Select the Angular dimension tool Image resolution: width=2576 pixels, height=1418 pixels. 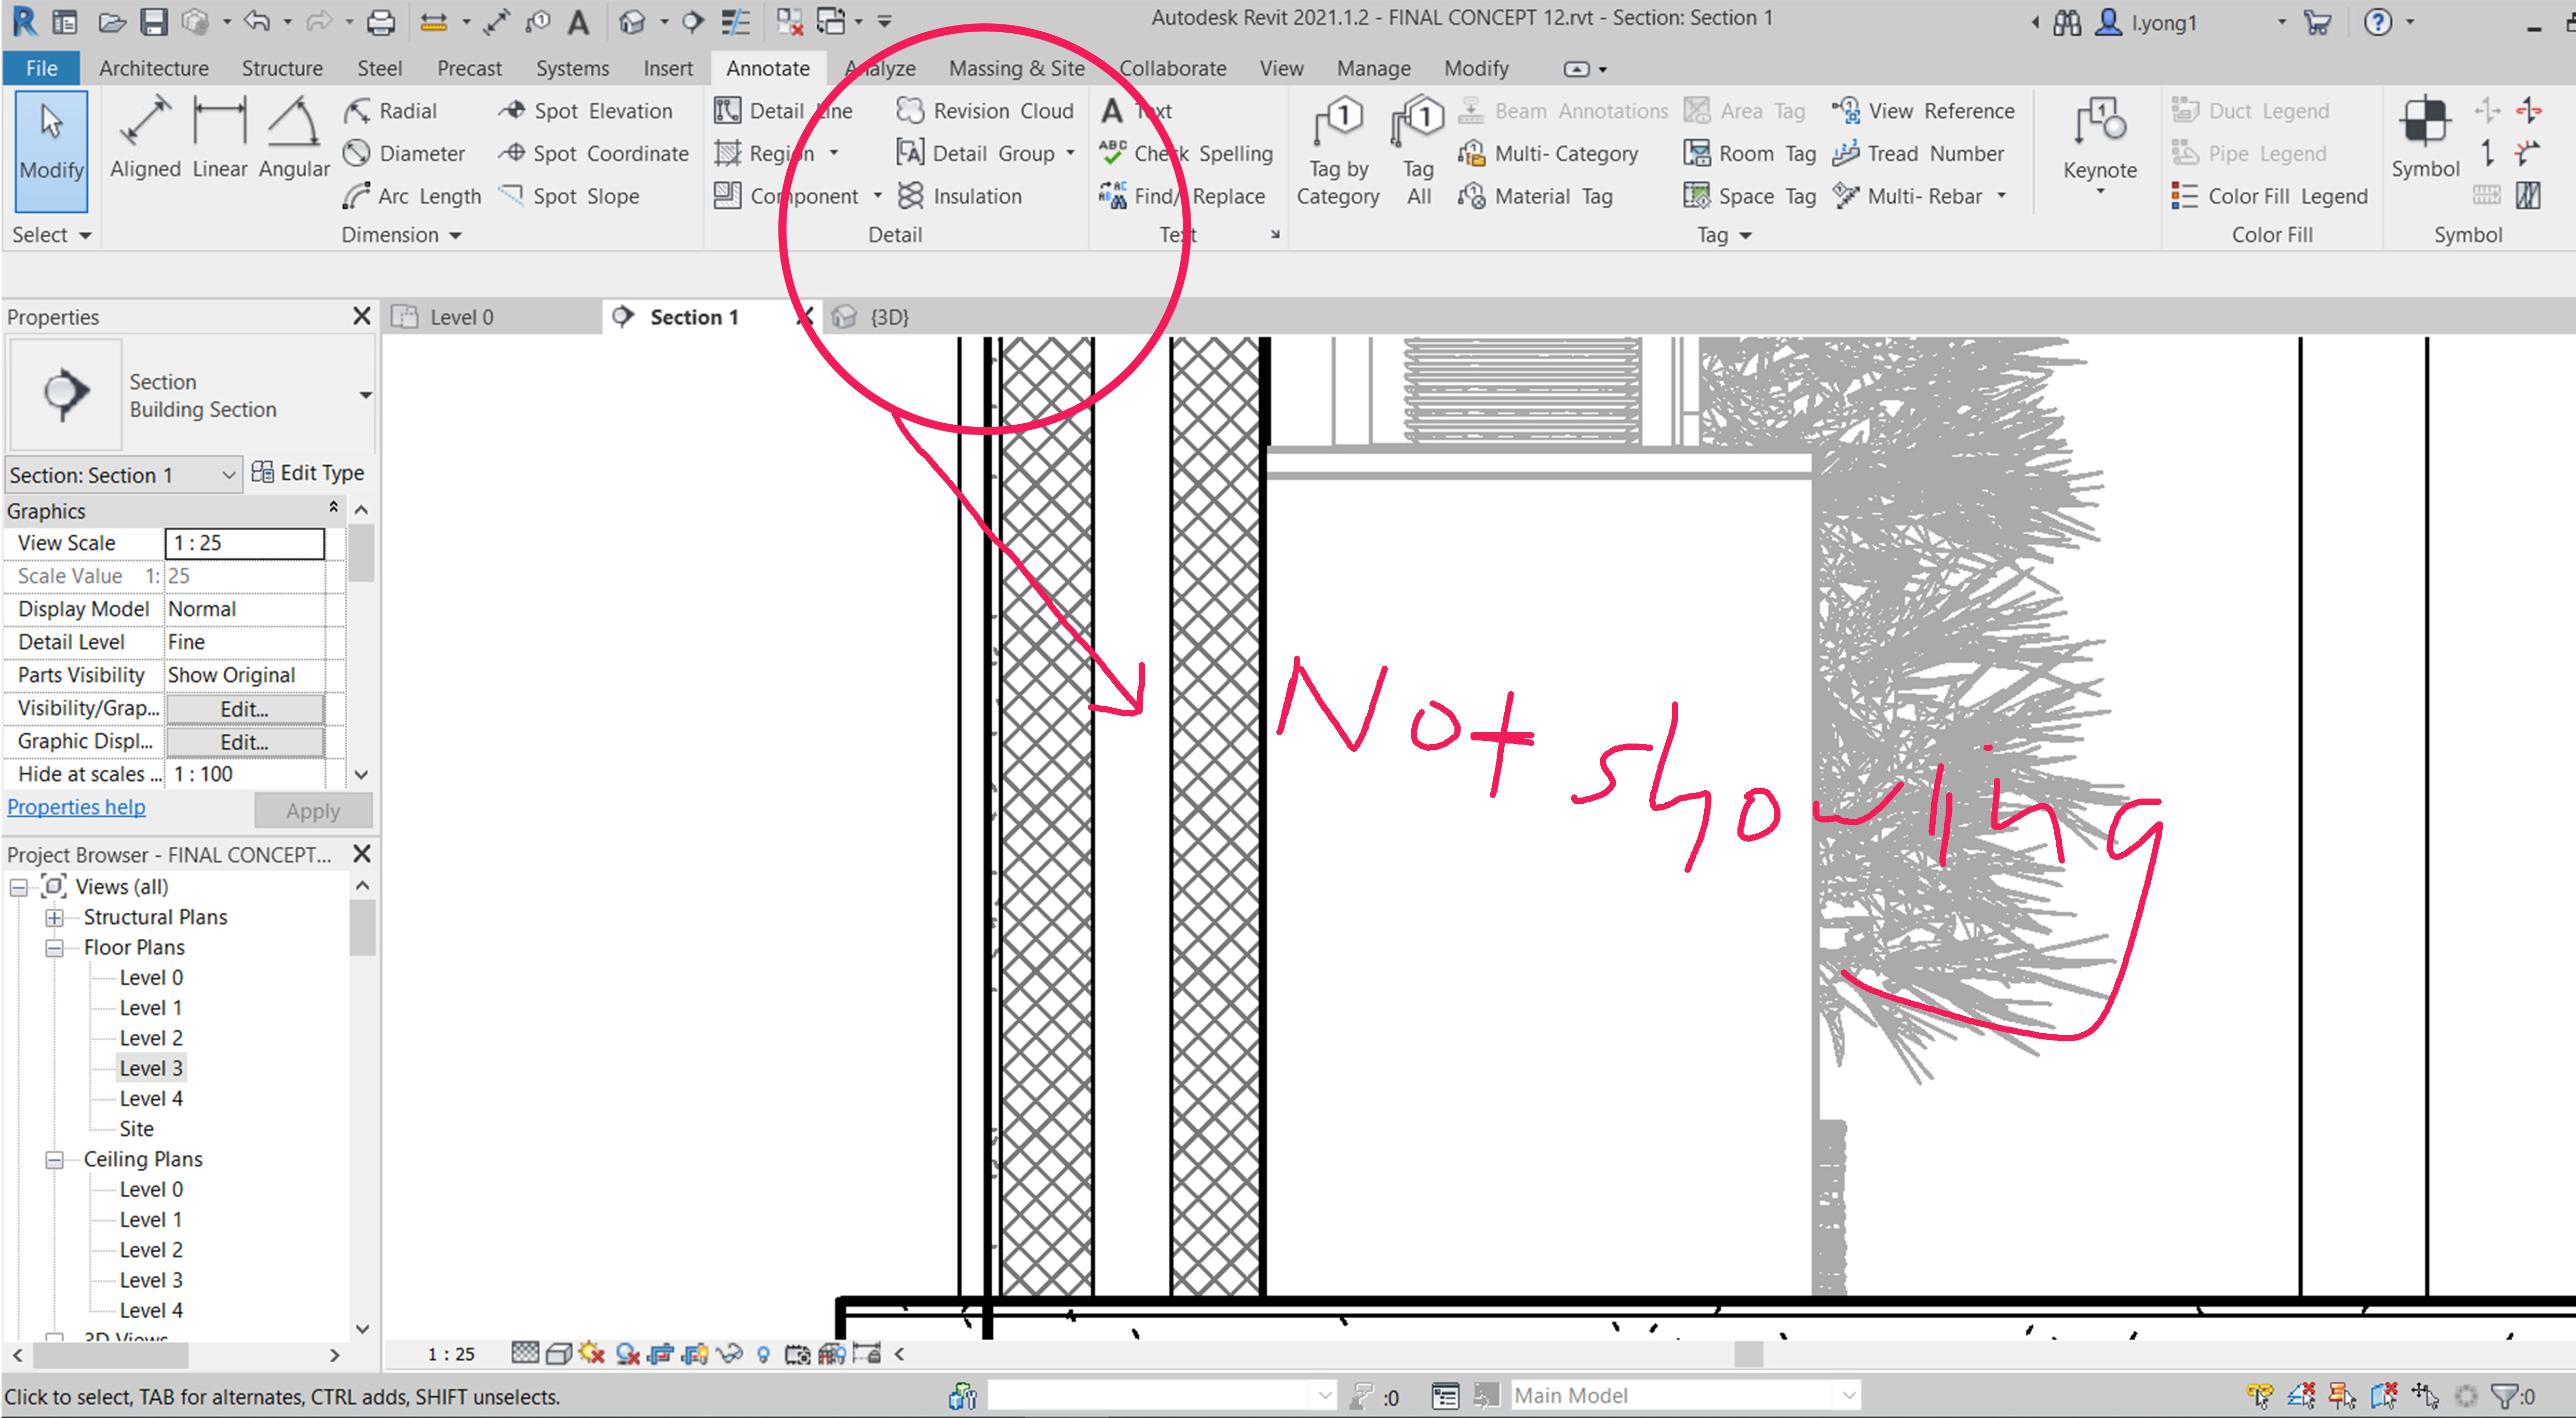pos(293,138)
